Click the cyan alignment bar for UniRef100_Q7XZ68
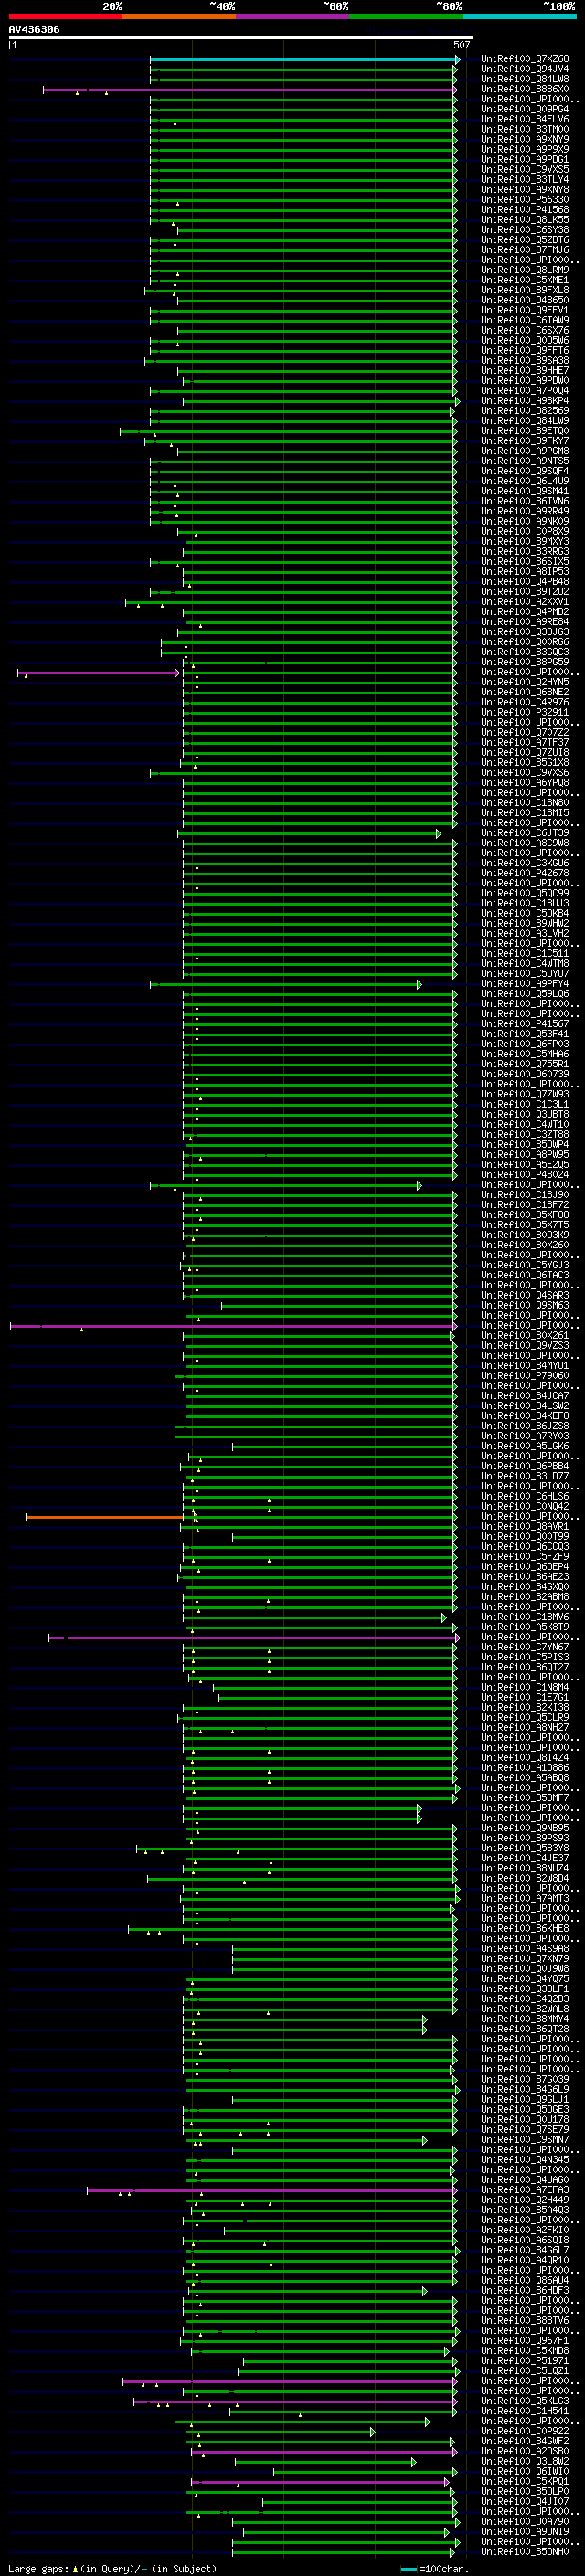 coord(304,60)
